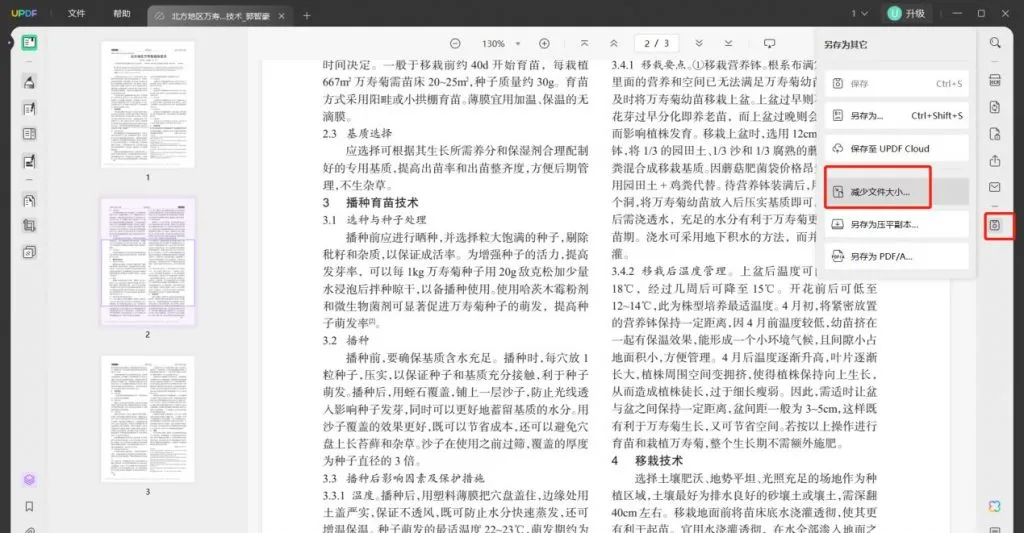Choose 保存 in the save panel
The height and width of the screenshot is (533, 1024).
click(896, 84)
